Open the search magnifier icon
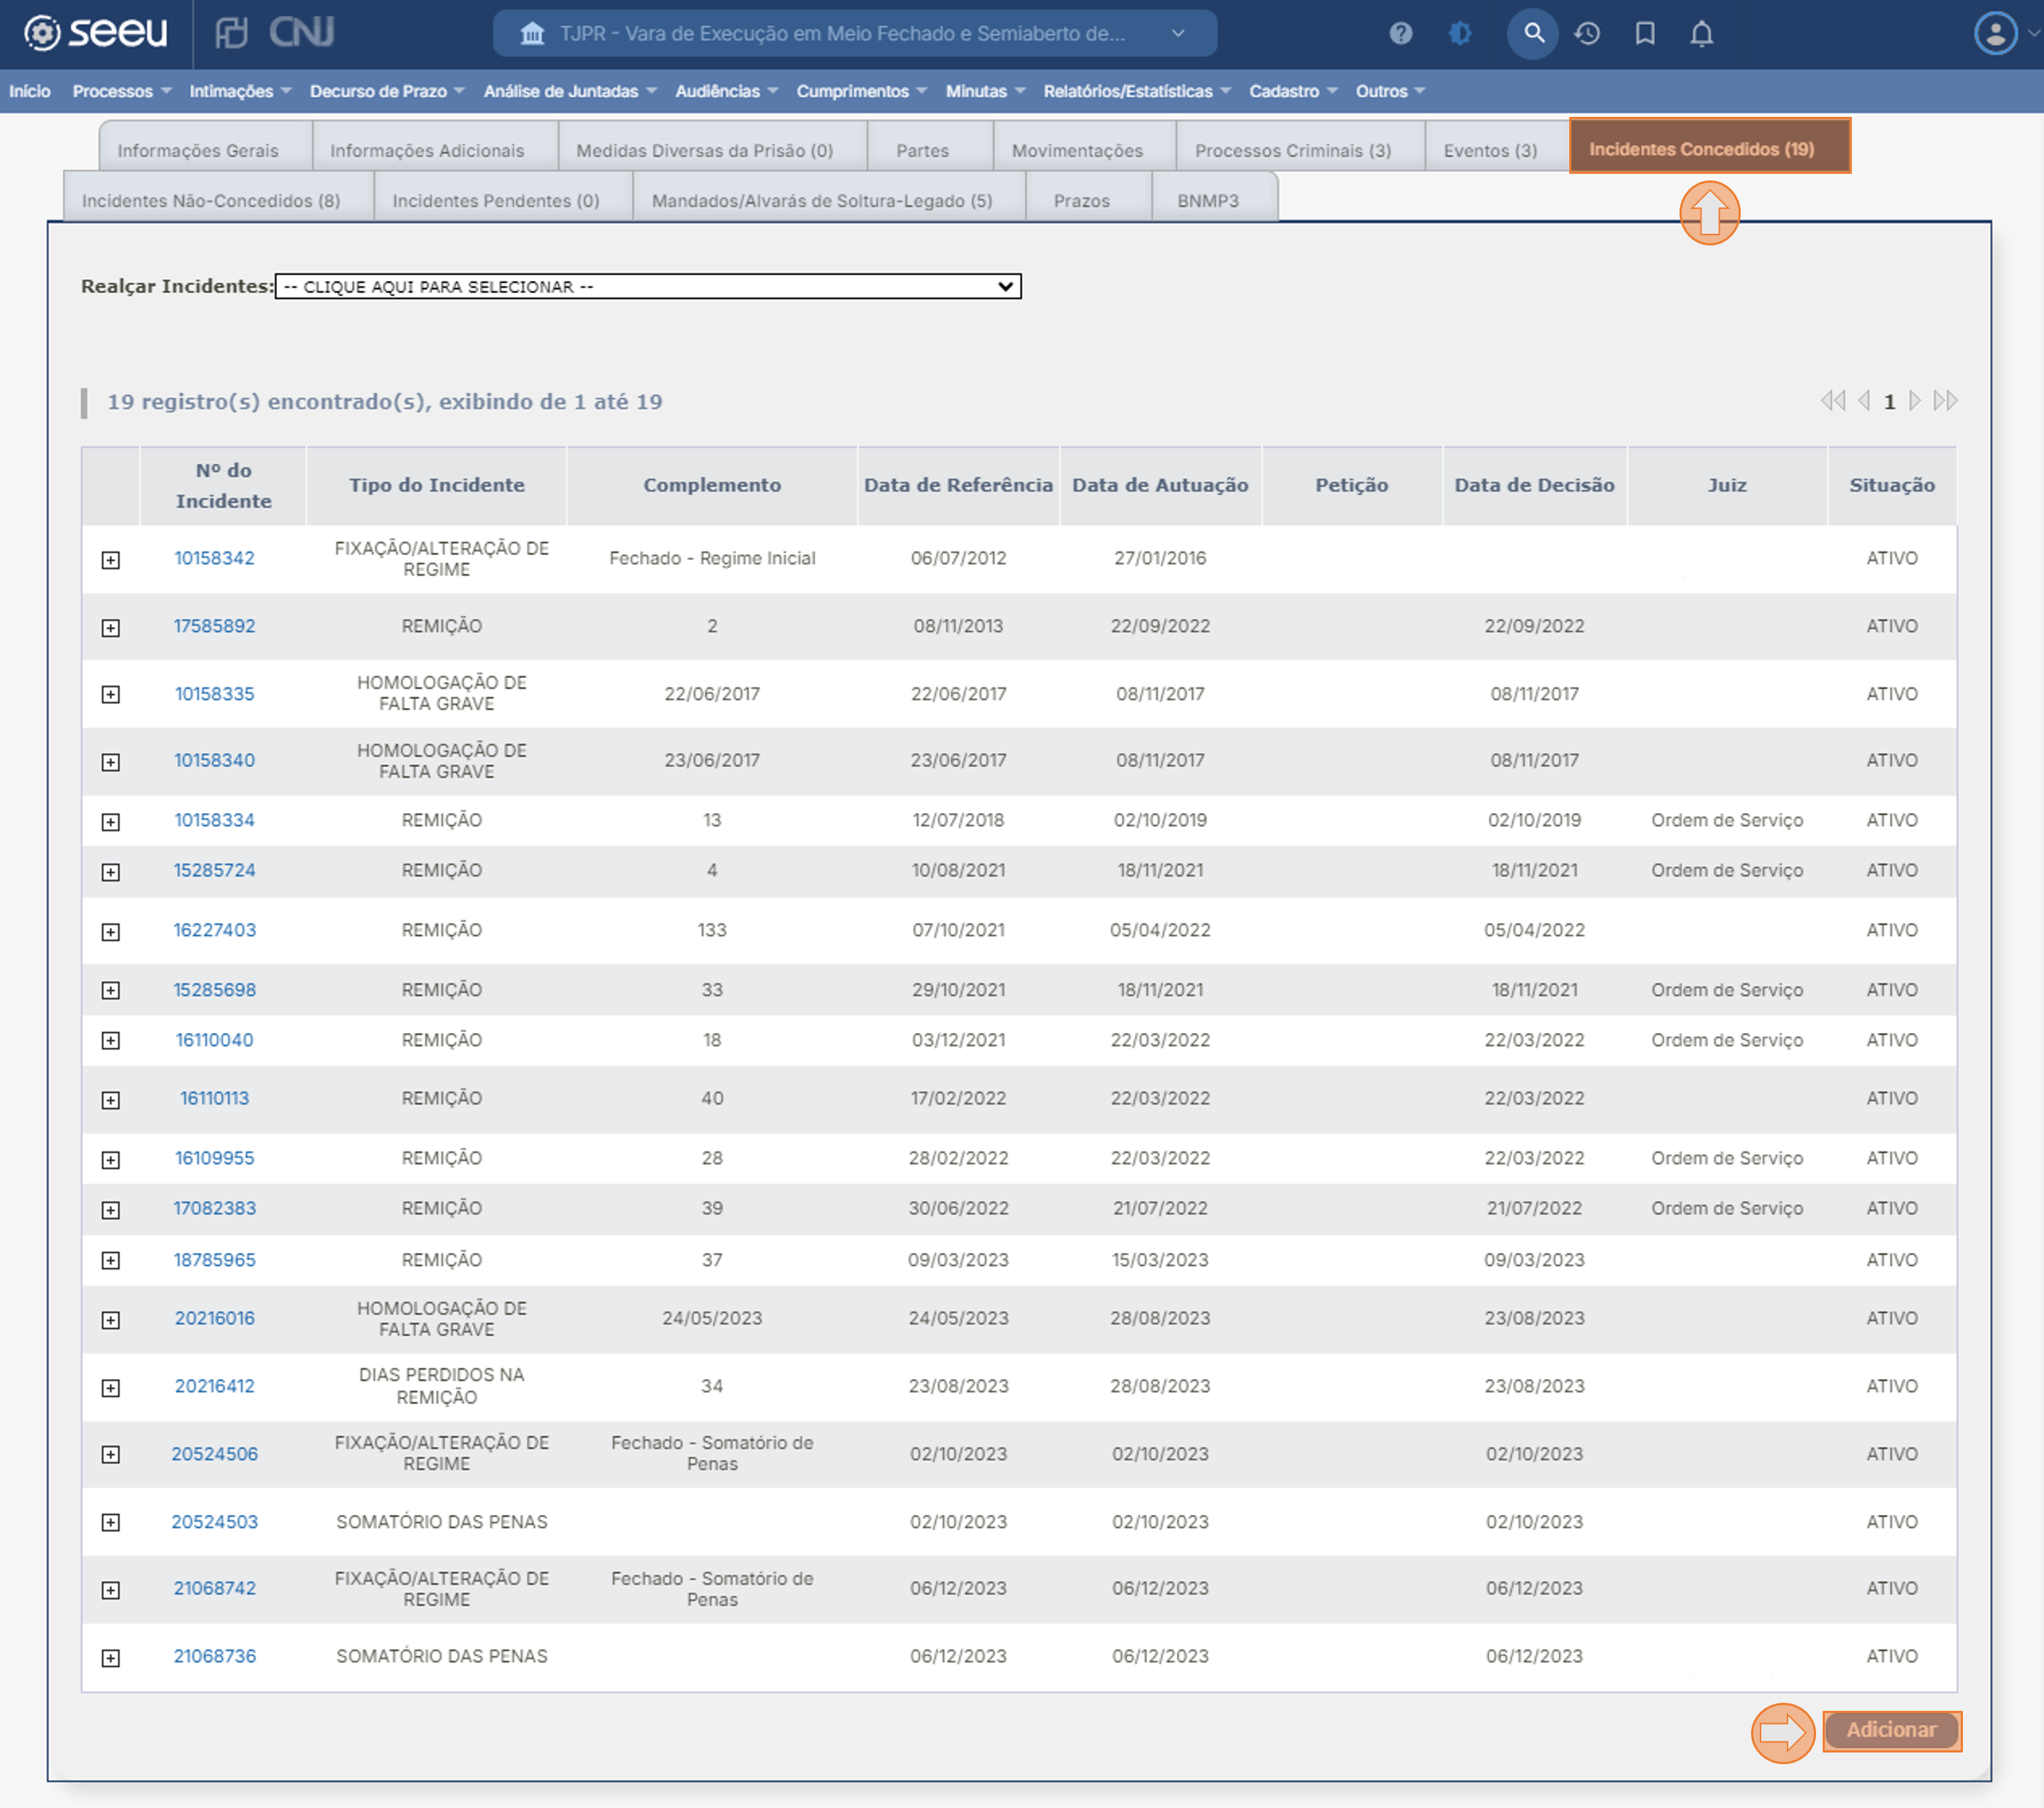This screenshot has height=1808, width=2044. (1533, 34)
